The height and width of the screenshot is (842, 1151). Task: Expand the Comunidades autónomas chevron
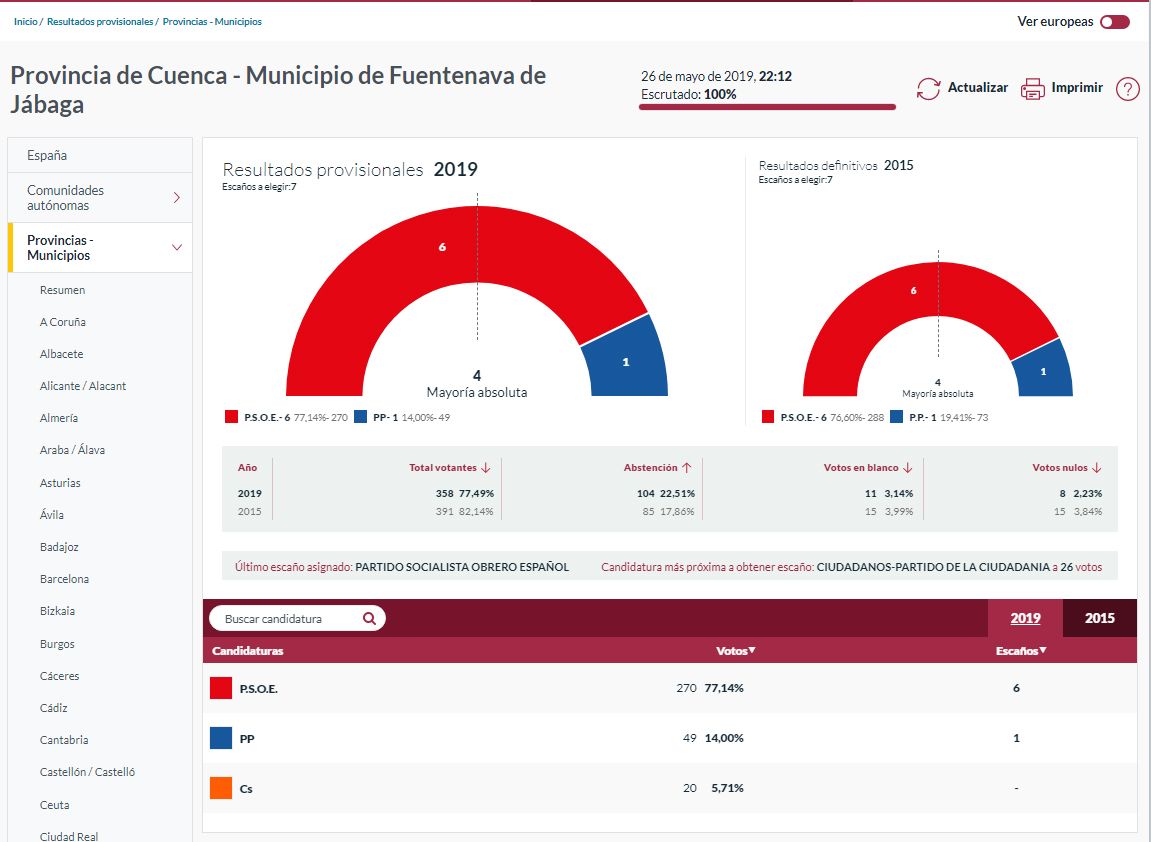tap(177, 198)
